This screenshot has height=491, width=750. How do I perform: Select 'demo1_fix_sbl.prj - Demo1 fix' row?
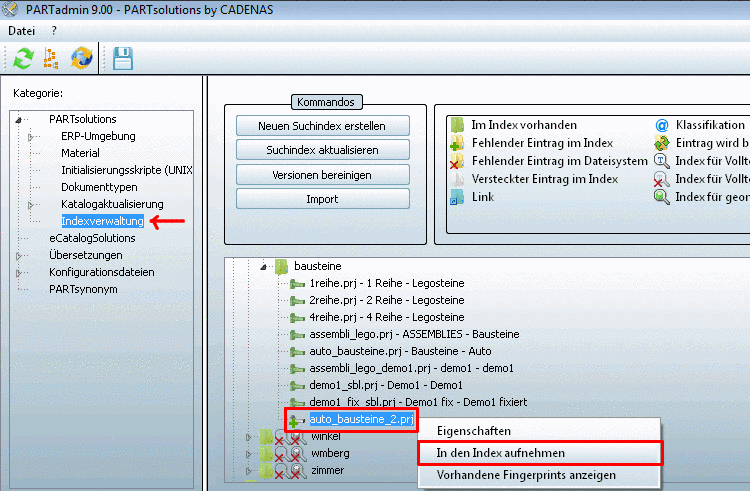(419, 402)
